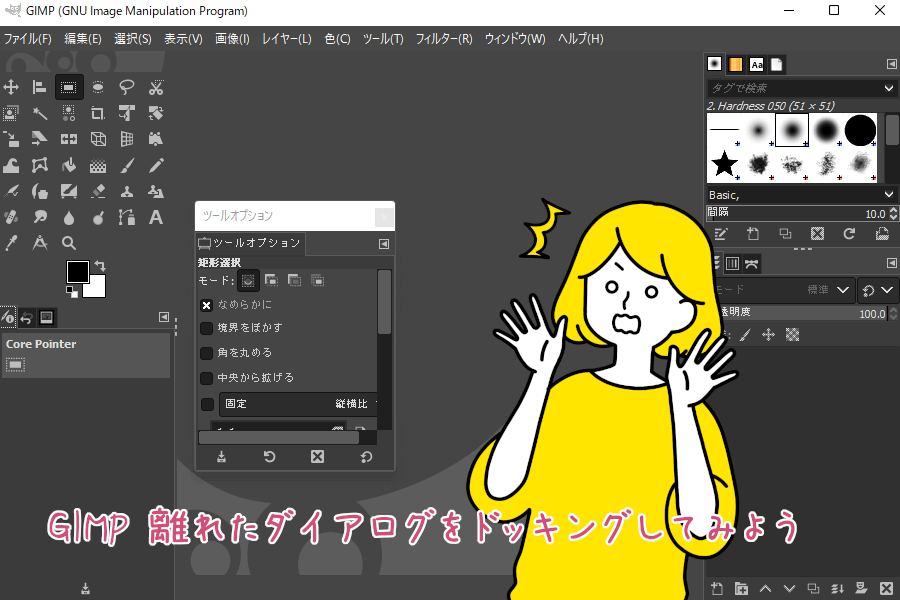Select the Measure compass tool
The width and height of the screenshot is (900, 600).
(40, 243)
